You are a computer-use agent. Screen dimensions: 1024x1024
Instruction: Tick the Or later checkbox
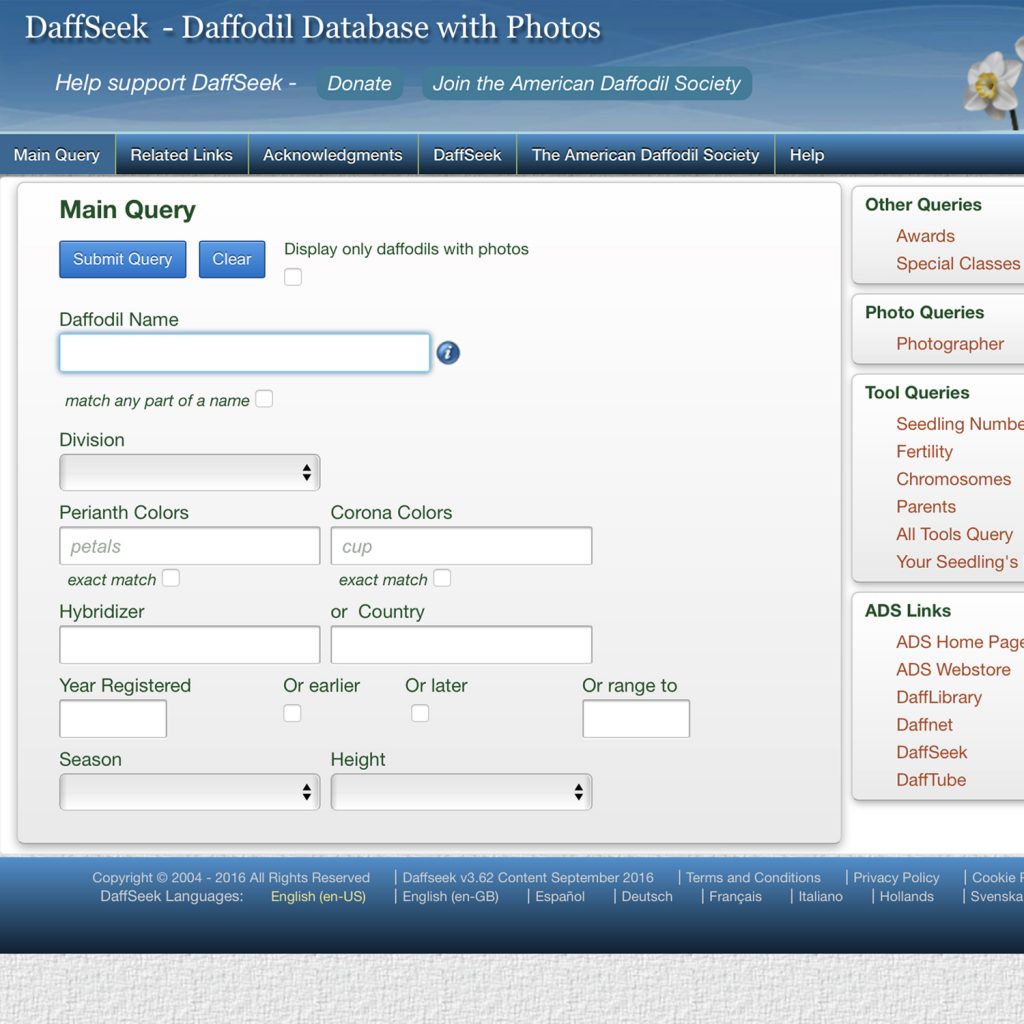(x=420, y=713)
